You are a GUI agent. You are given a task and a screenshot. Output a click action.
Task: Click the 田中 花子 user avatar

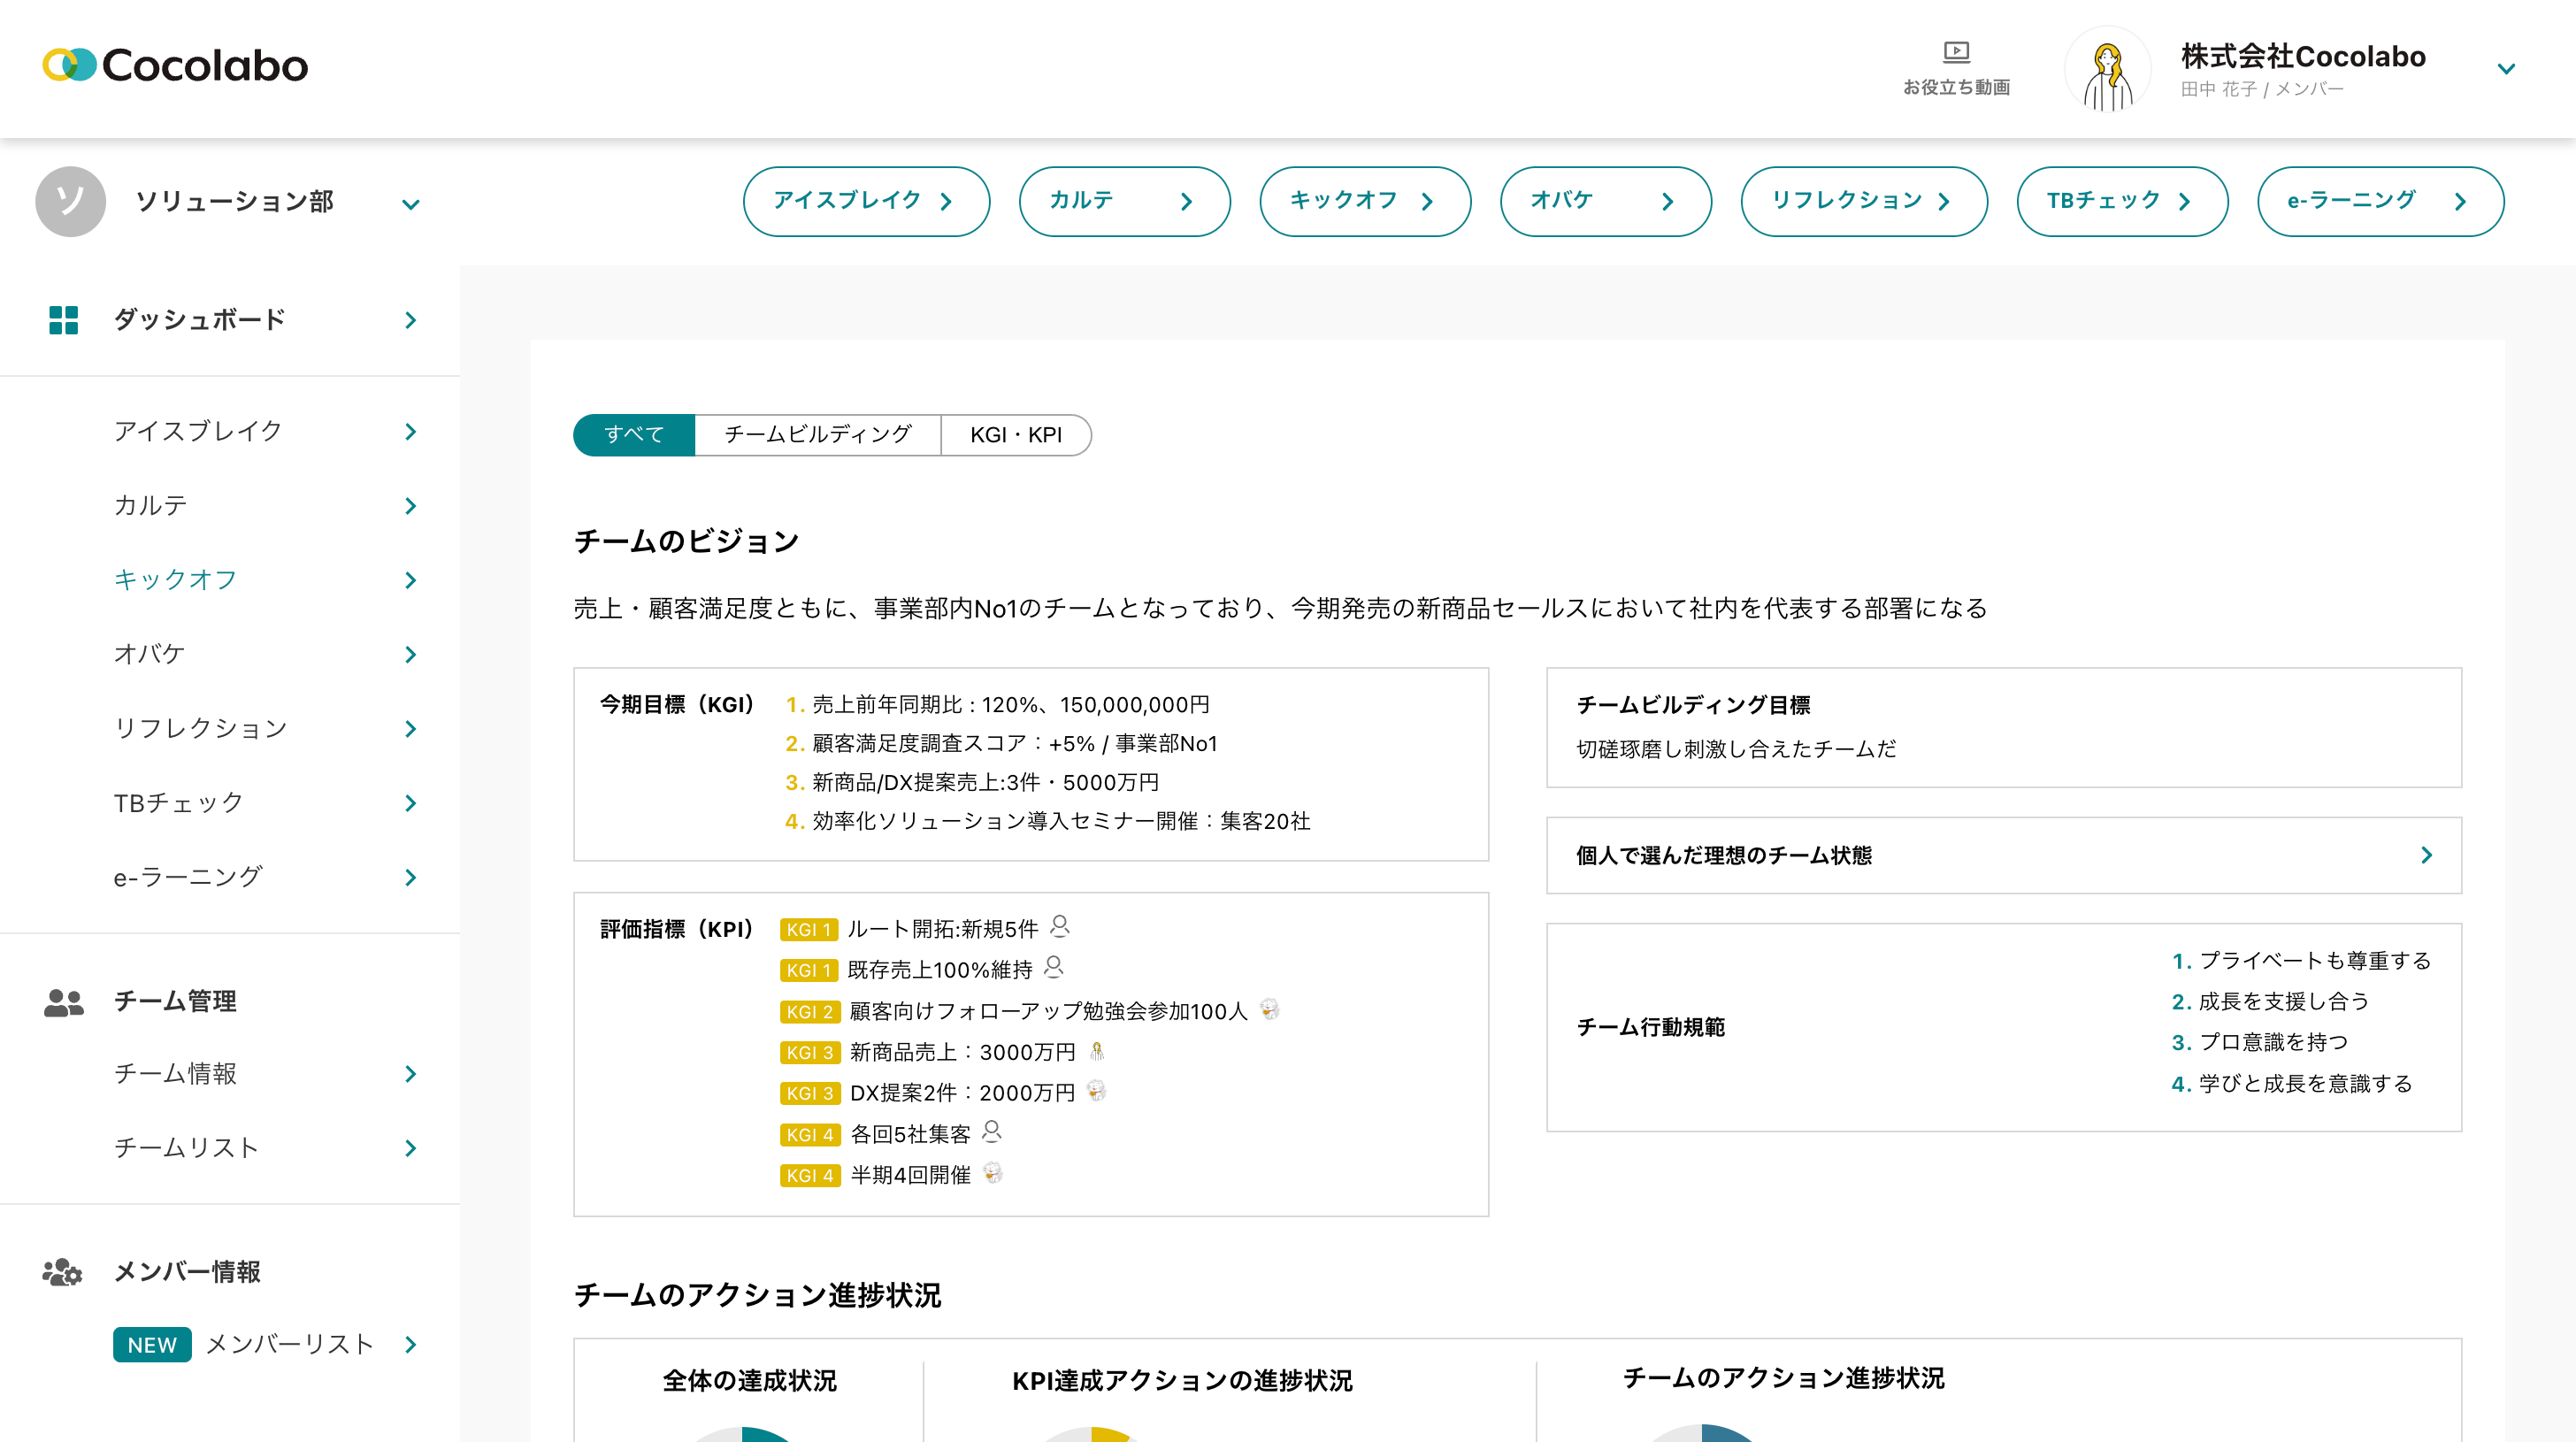click(x=2107, y=70)
